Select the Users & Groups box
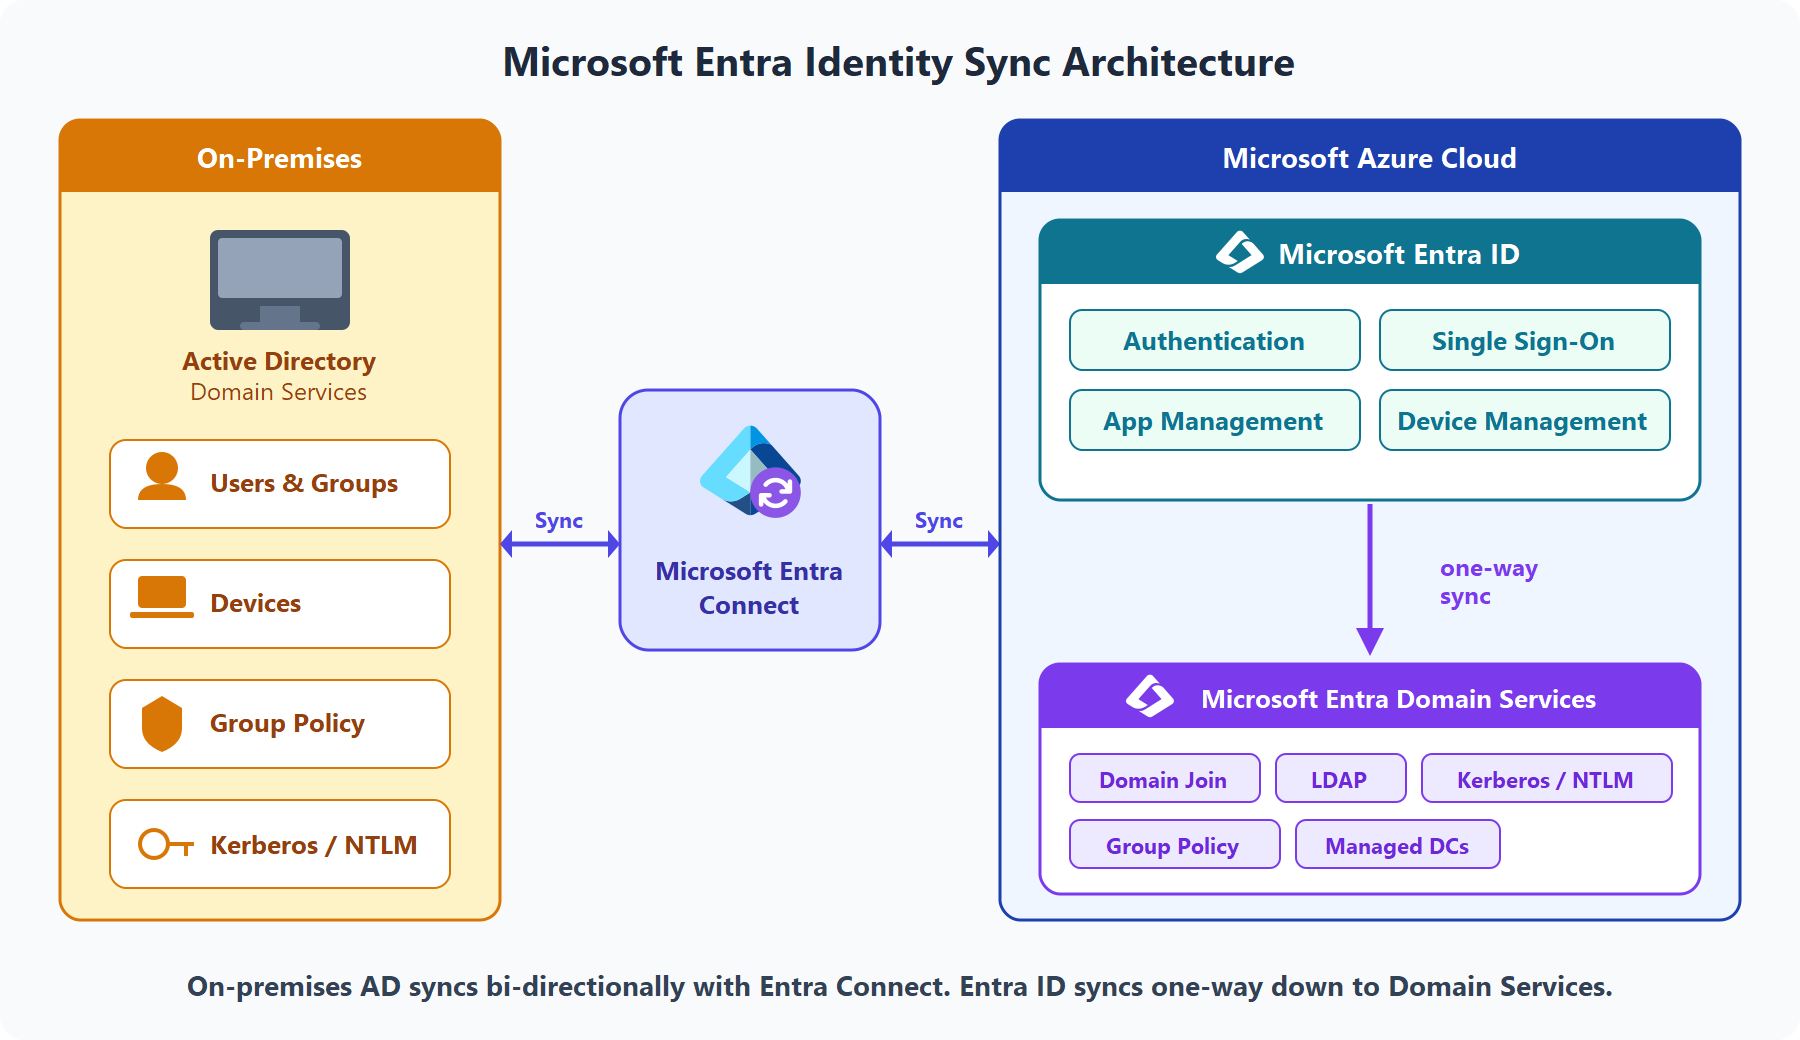Viewport: 1800px width, 1040px height. click(x=280, y=484)
